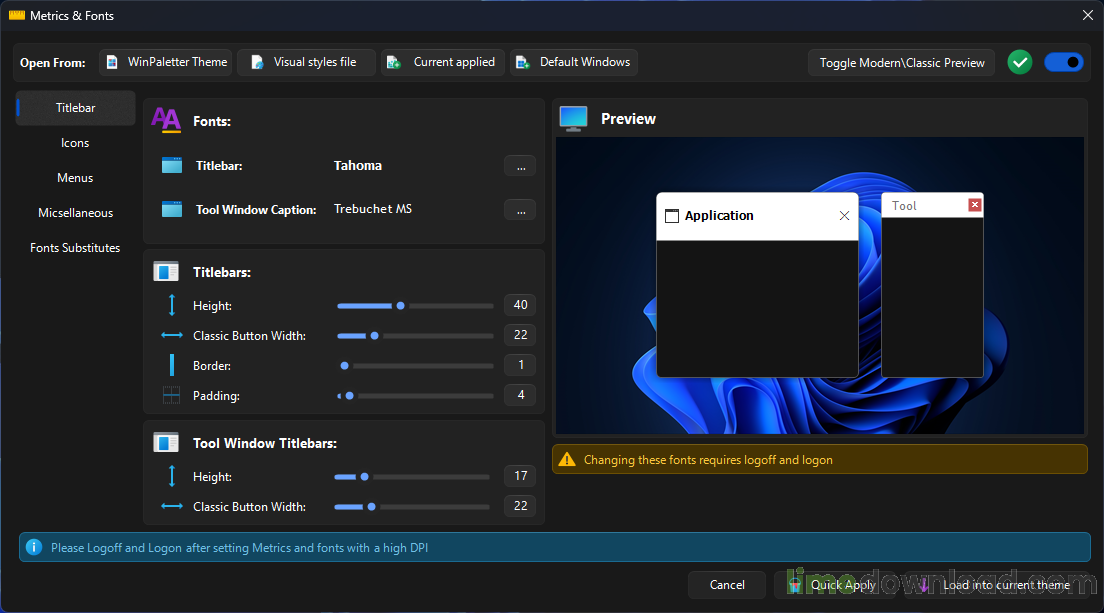Image resolution: width=1104 pixels, height=613 pixels.
Task: Toggle the blue switch at top right
Action: 1063,62
